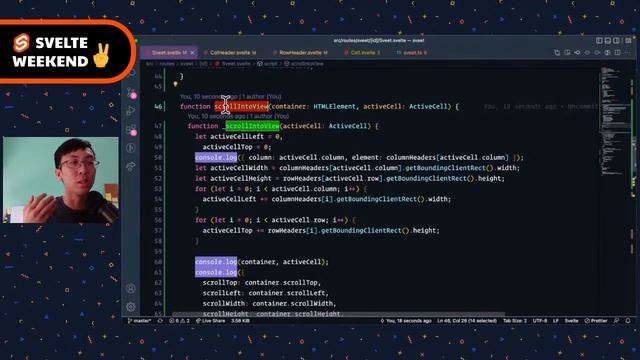Click the open changes icon in editor toolbar
Viewport: 640px width, 360px height.
coord(567,53)
